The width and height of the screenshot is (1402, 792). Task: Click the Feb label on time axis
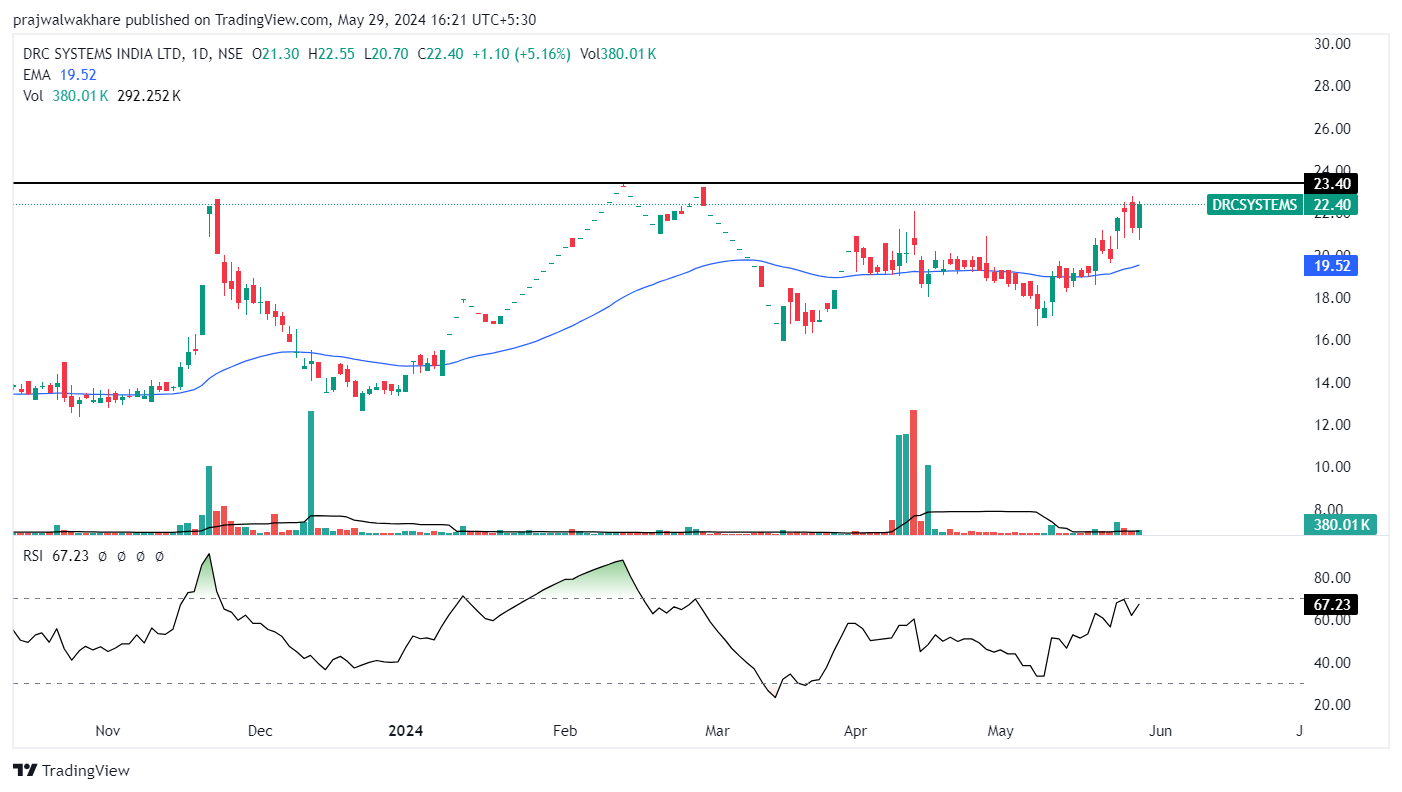pyautogui.click(x=565, y=731)
